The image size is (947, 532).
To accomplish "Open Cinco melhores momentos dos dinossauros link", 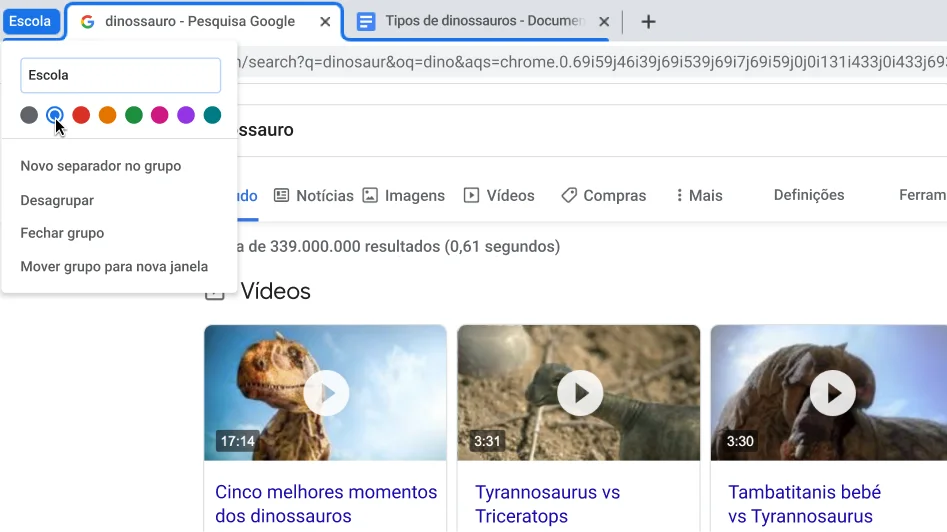I will (326, 504).
